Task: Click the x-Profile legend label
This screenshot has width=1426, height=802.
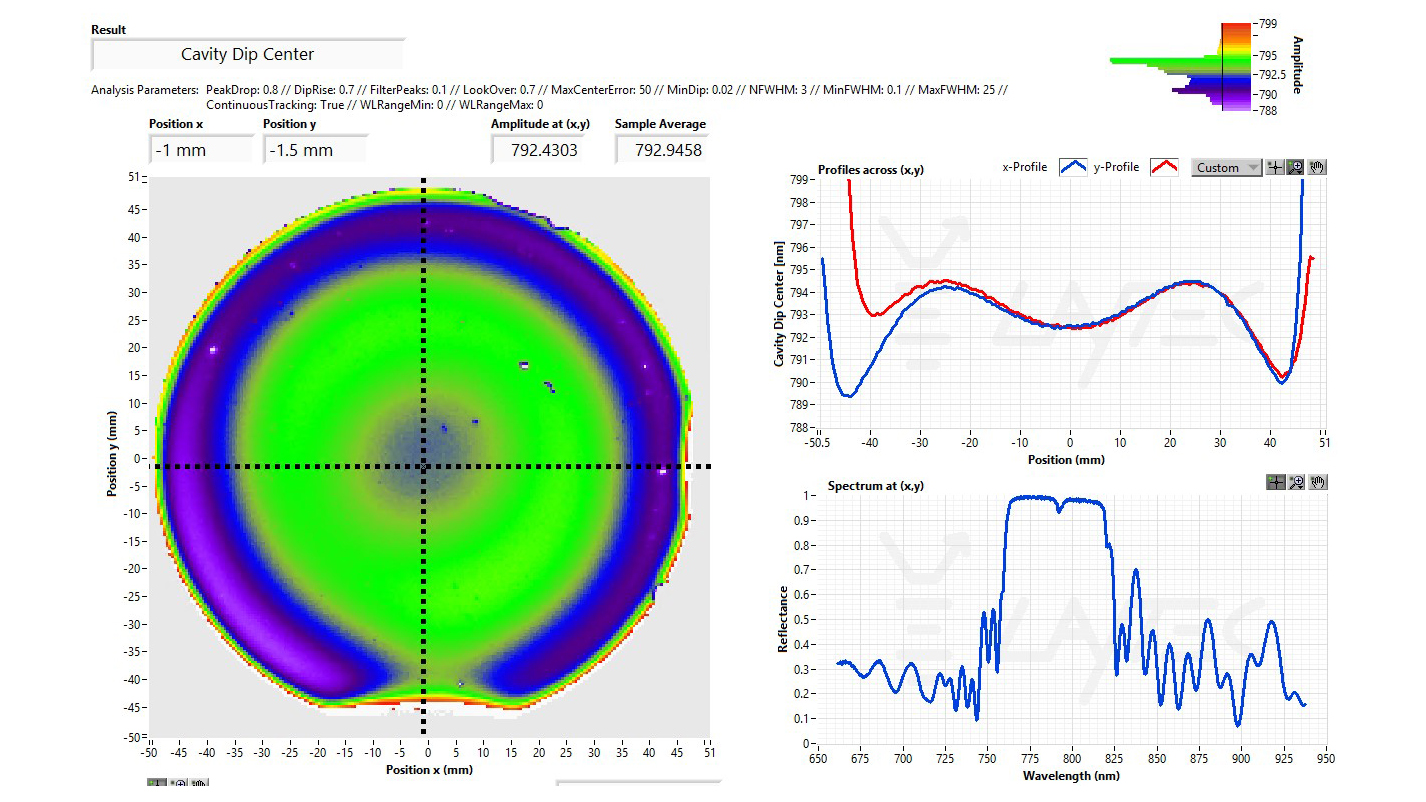Action: coord(1025,167)
